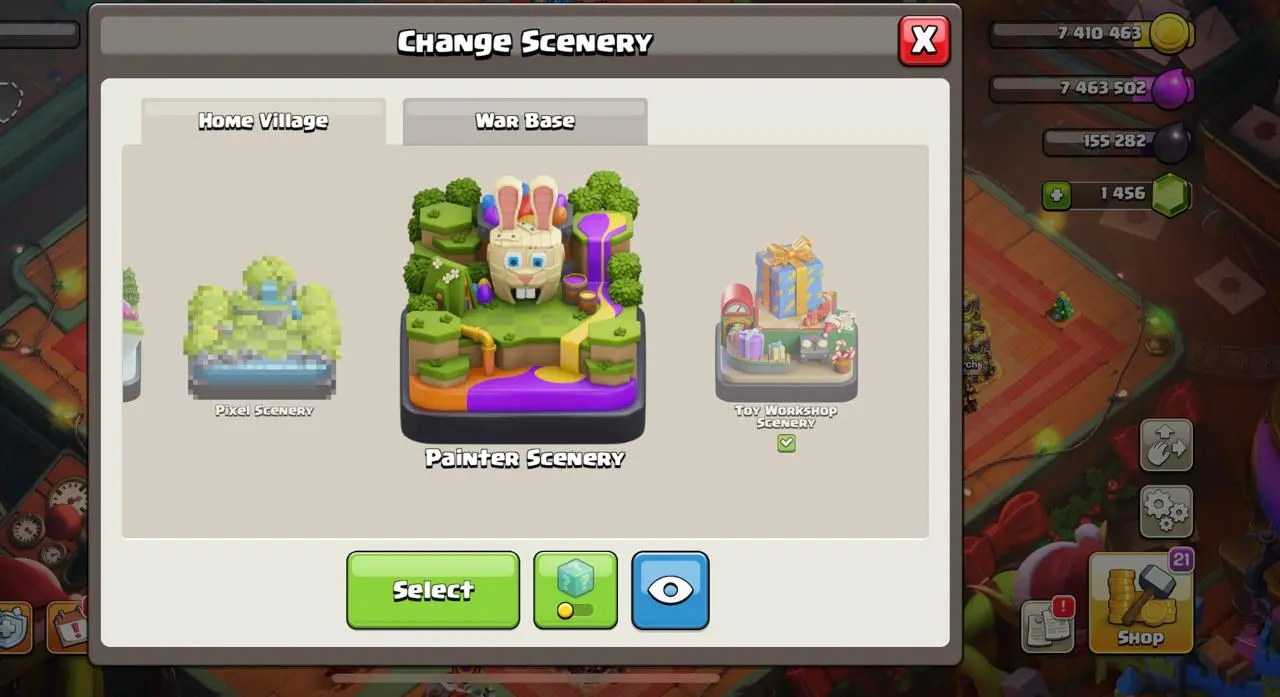Click the dark elixir drop icon
The width and height of the screenshot is (1280, 697).
1171,144
